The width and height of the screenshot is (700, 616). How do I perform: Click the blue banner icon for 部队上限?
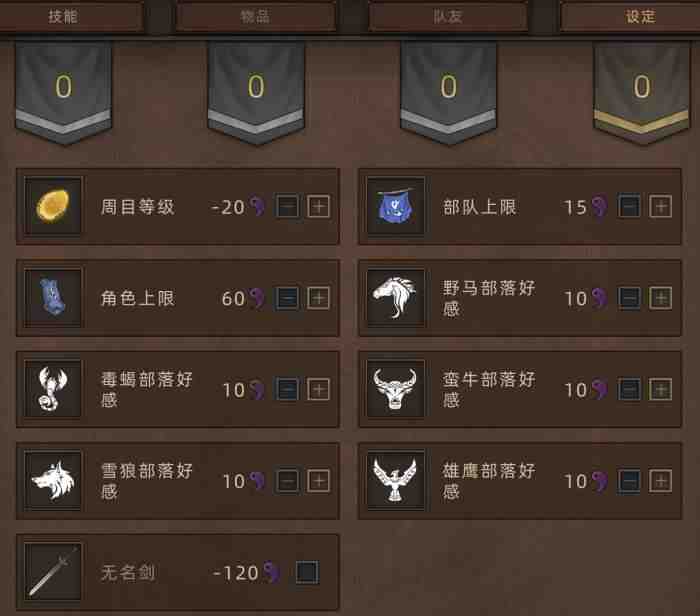[395, 206]
